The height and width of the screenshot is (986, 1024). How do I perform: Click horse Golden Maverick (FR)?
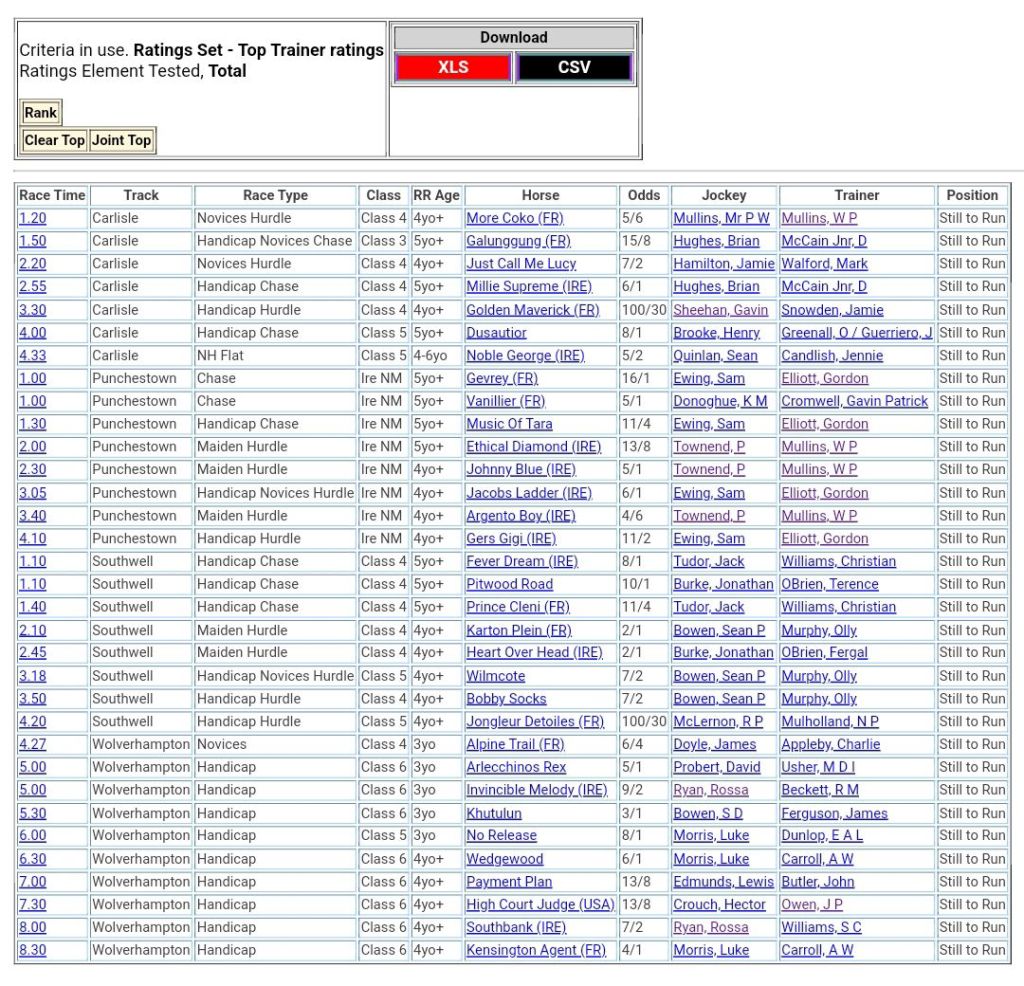point(532,310)
